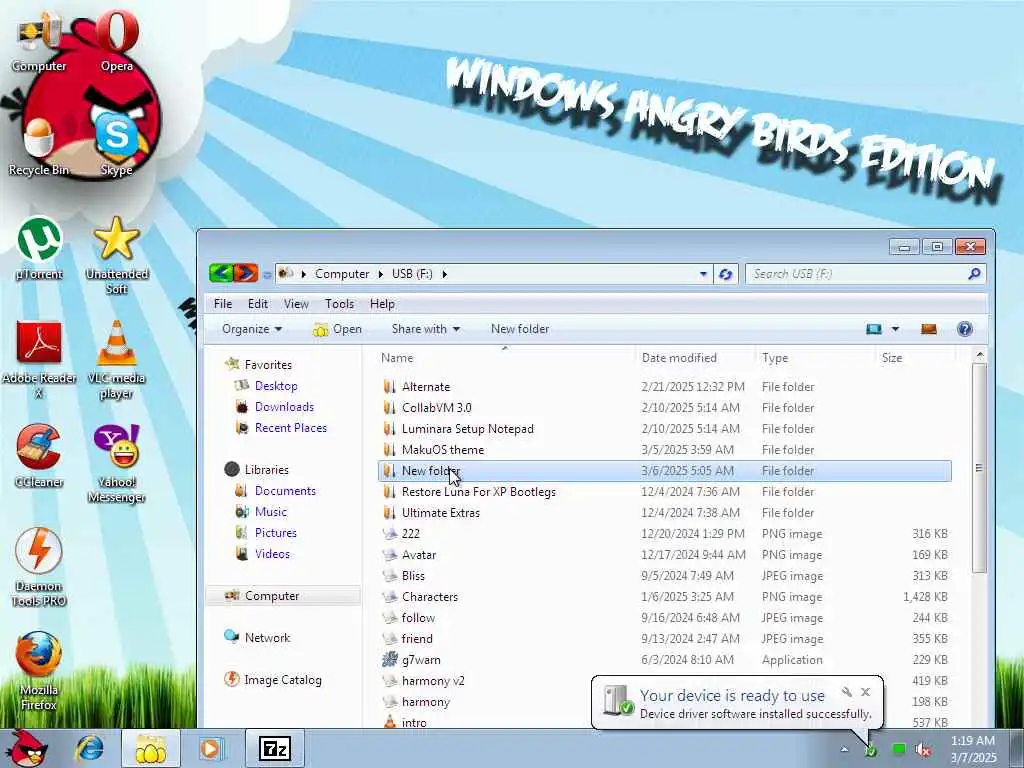Viewport: 1024px width, 768px height.
Task: Sort by the Type column header
Action: (x=816, y=358)
